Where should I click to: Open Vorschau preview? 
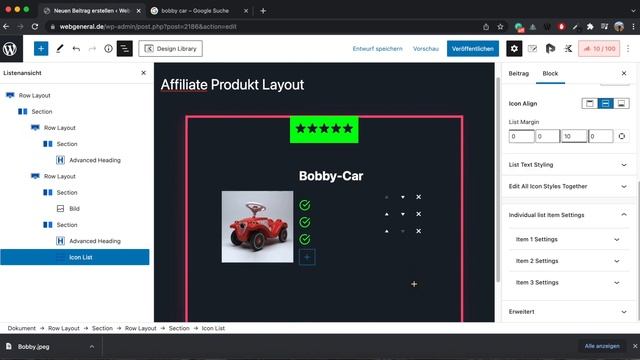(x=426, y=49)
